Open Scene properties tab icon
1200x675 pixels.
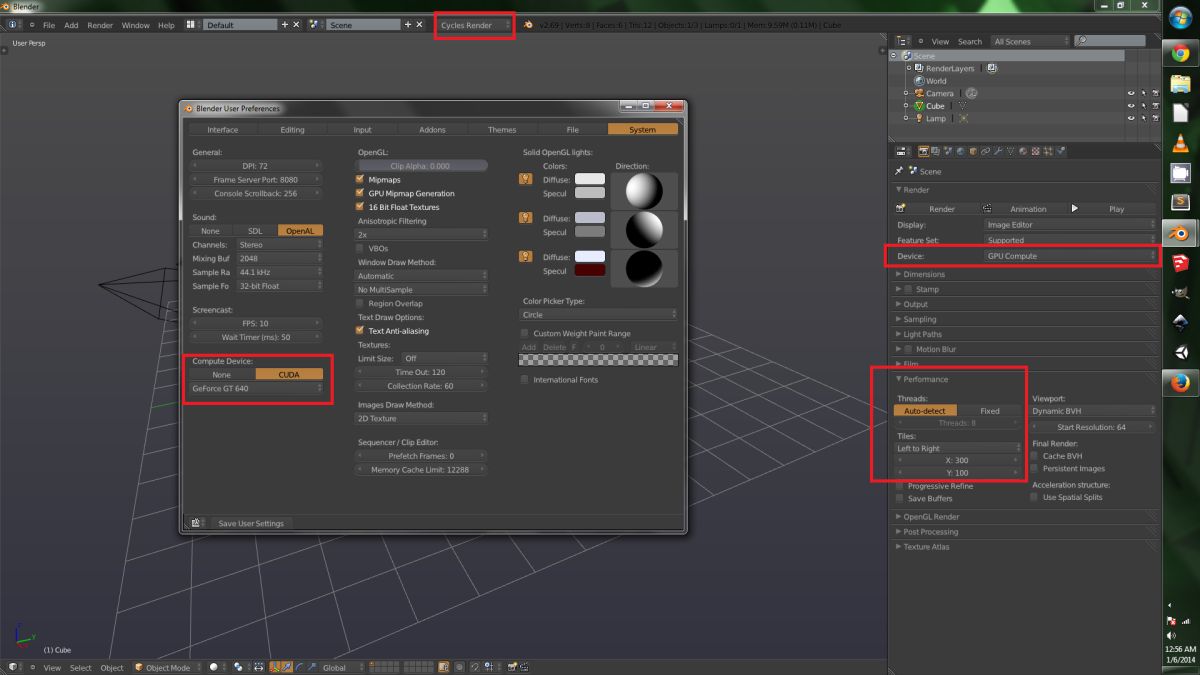(948, 151)
